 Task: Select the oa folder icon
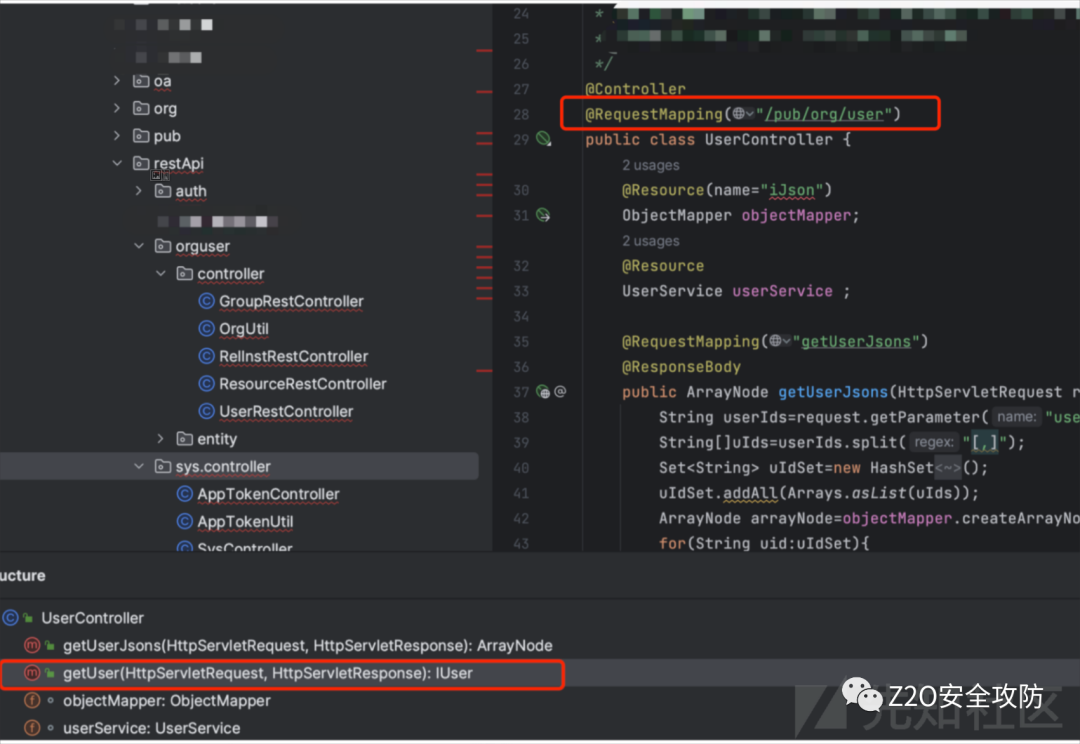click(141, 81)
